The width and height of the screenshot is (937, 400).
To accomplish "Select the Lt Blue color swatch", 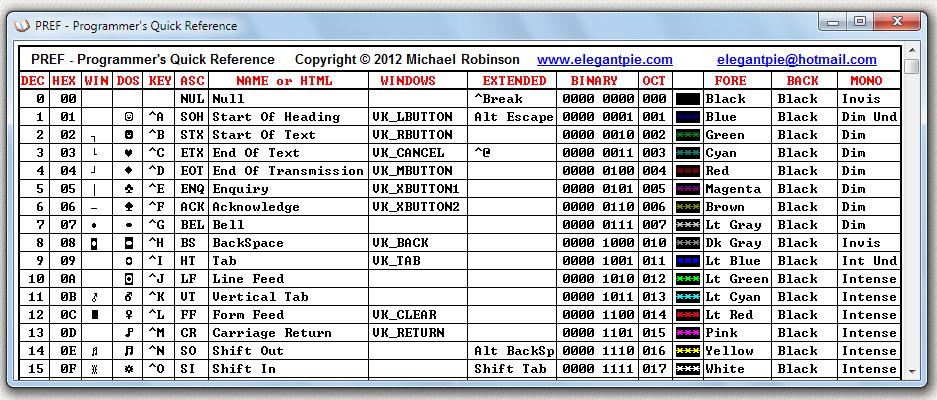I will pos(688,261).
